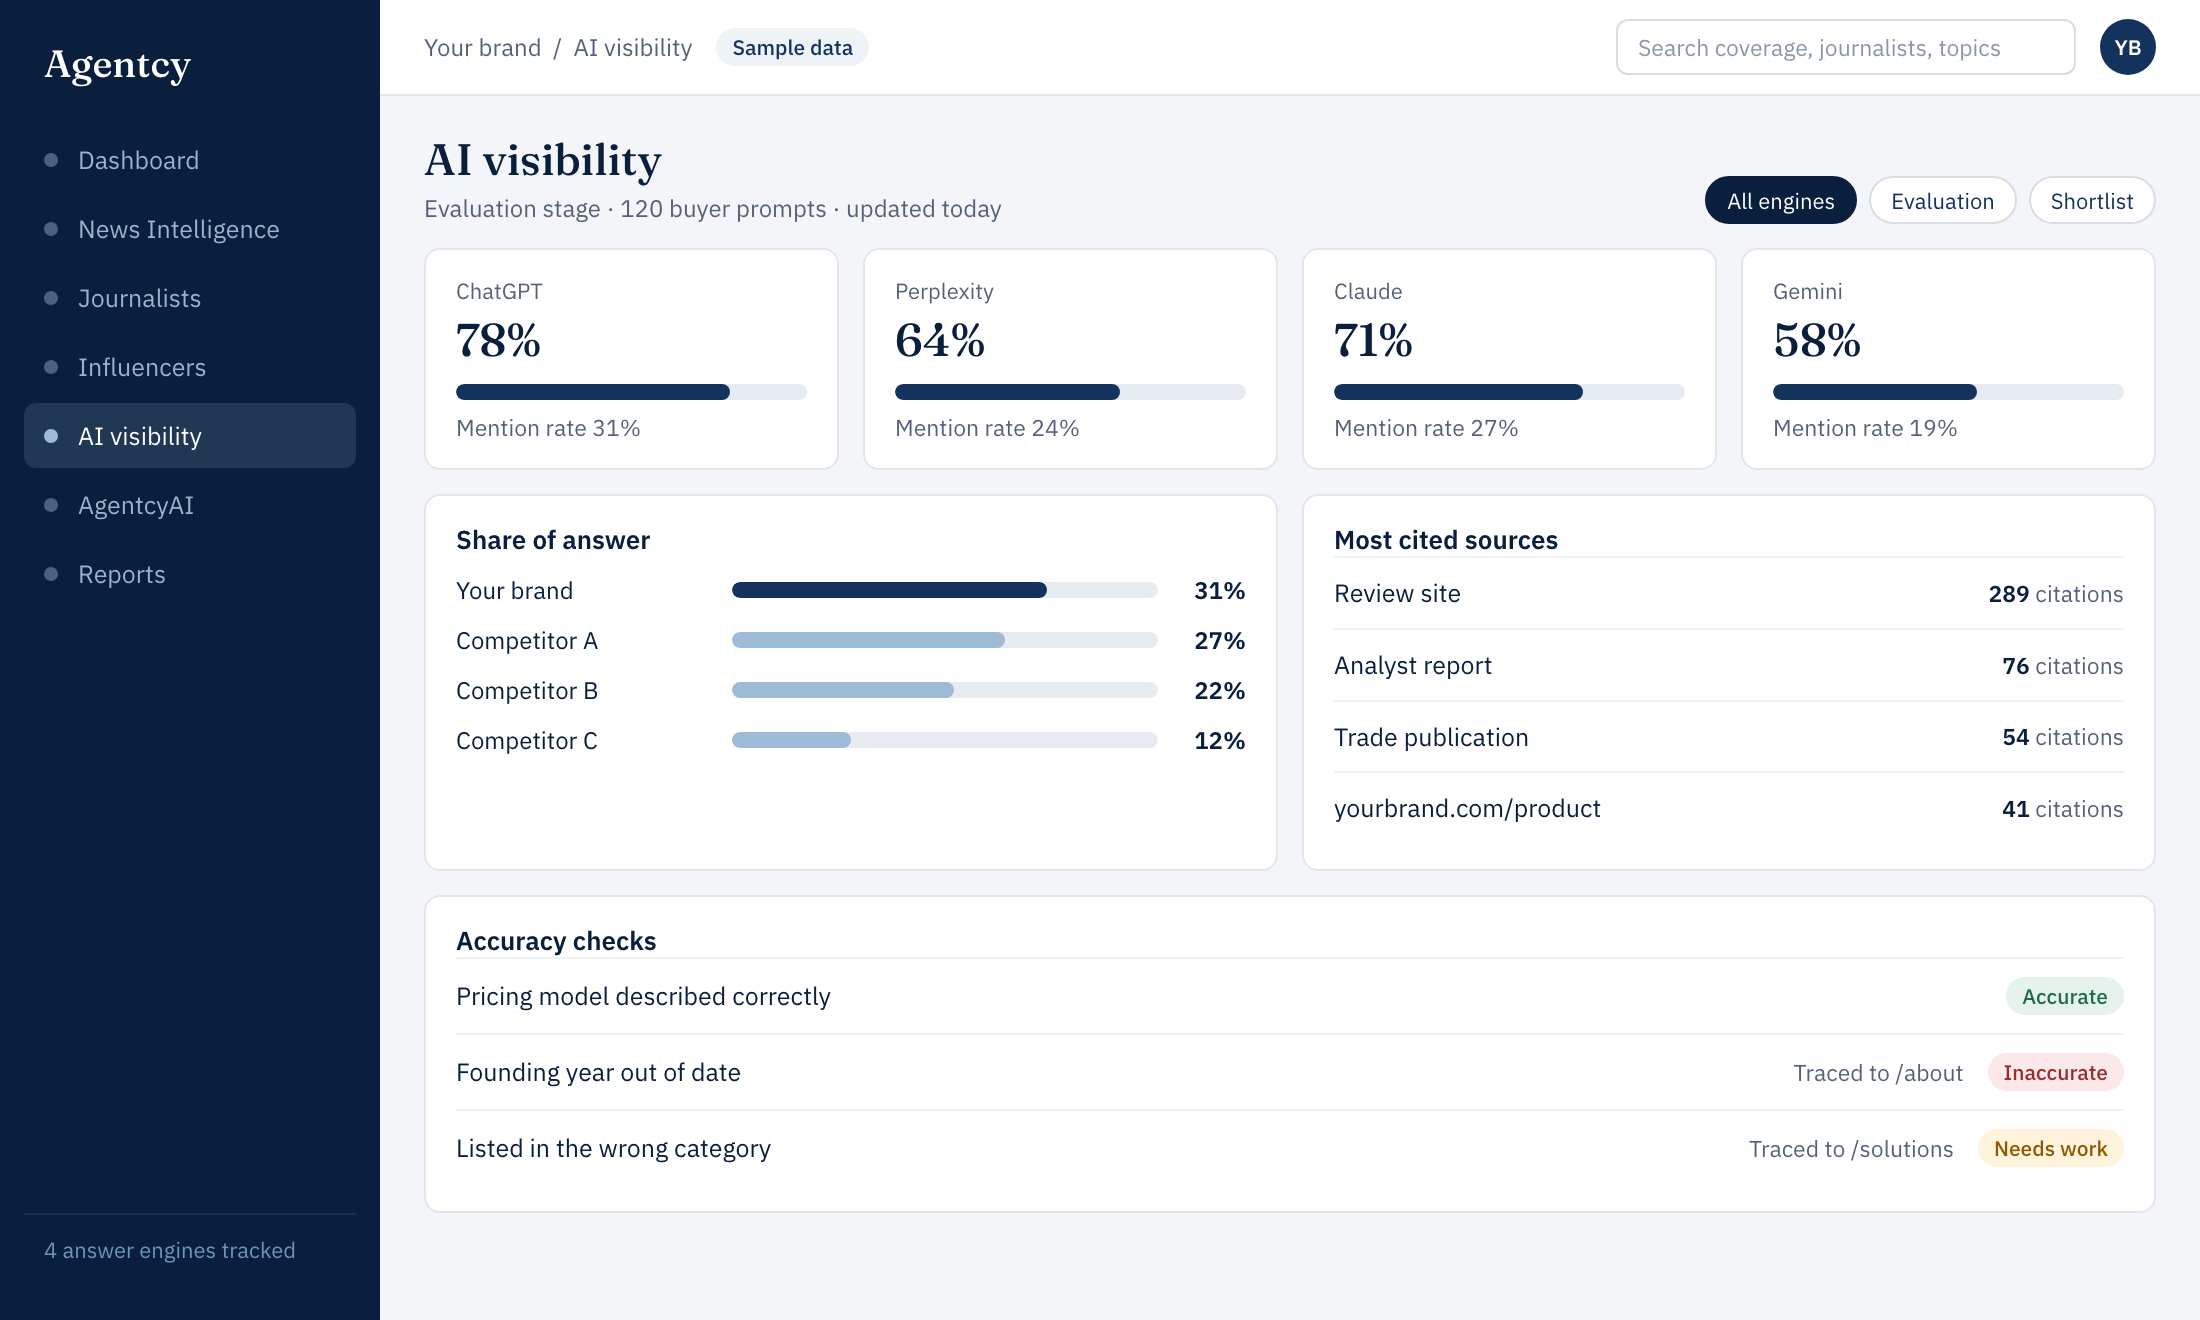The width and height of the screenshot is (2200, 1320).
Task: Switch to the Evaluation filter
Action: coord(1942,201)
